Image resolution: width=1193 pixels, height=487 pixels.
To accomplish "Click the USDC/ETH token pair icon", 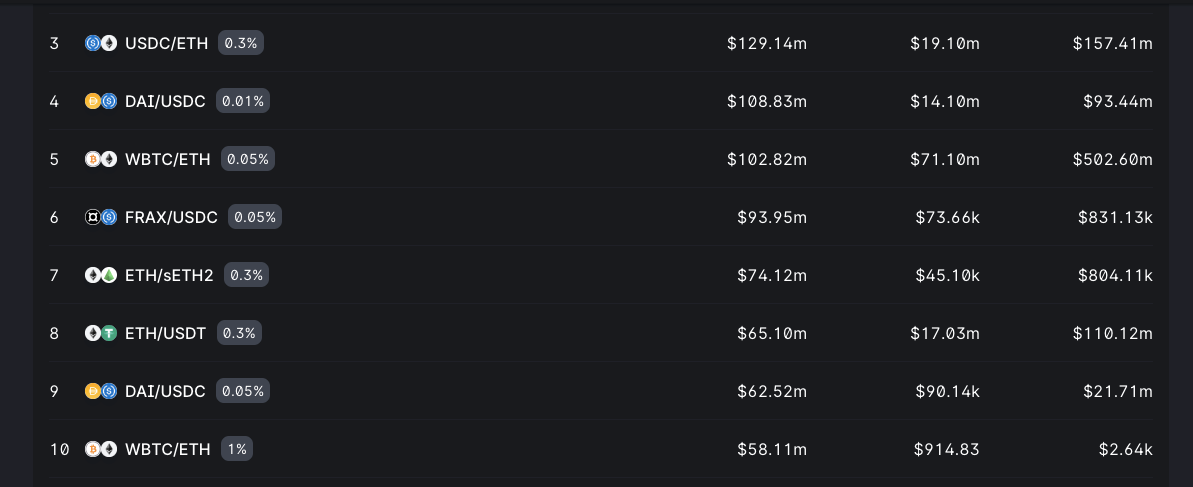I will point(101,43).
